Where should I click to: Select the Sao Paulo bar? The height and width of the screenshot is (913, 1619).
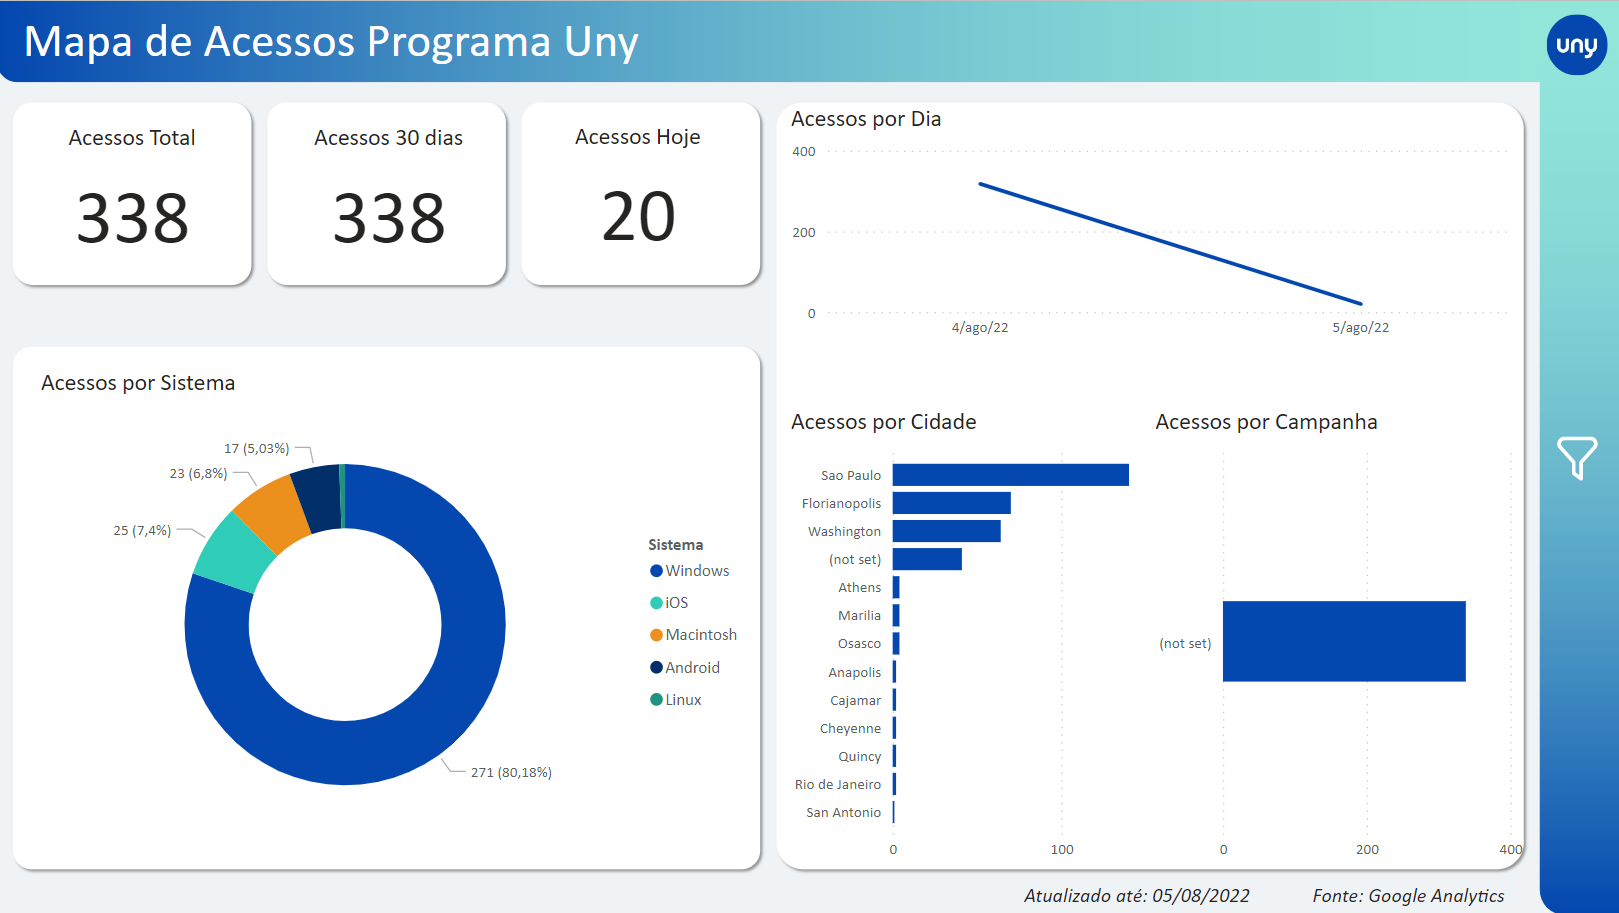tap(1010, 475)
